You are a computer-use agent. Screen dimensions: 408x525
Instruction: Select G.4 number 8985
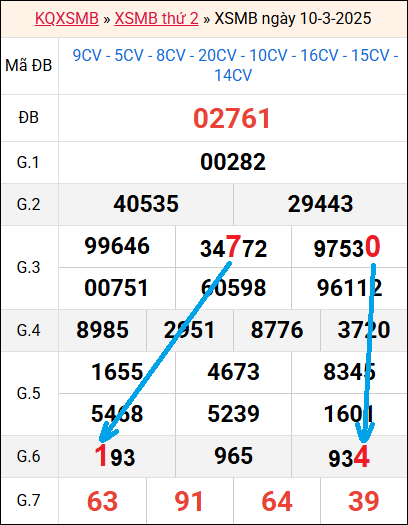102,330
